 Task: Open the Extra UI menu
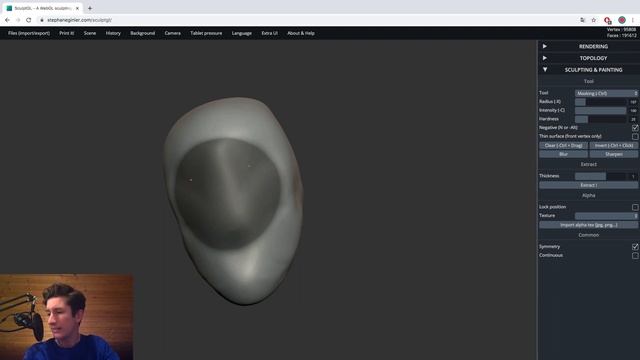click(269, 33)
